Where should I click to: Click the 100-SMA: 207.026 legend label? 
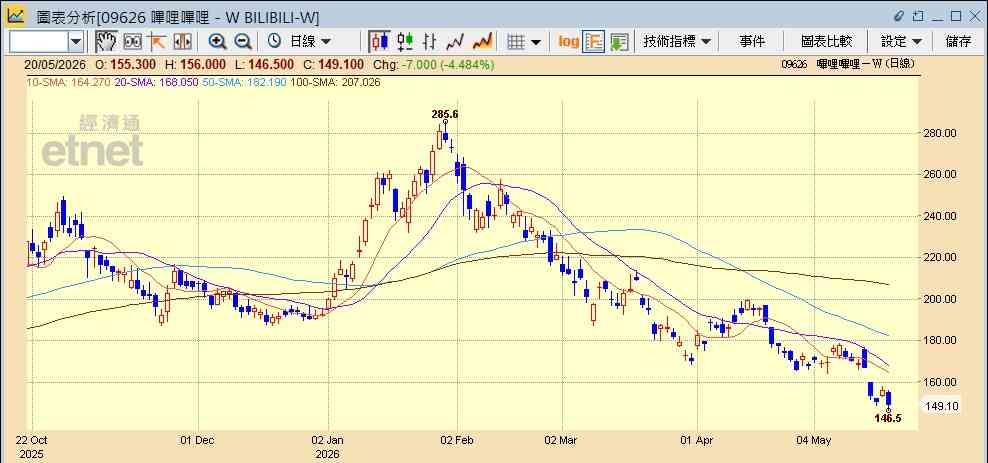pyautogui.click(x=335, y=82)
